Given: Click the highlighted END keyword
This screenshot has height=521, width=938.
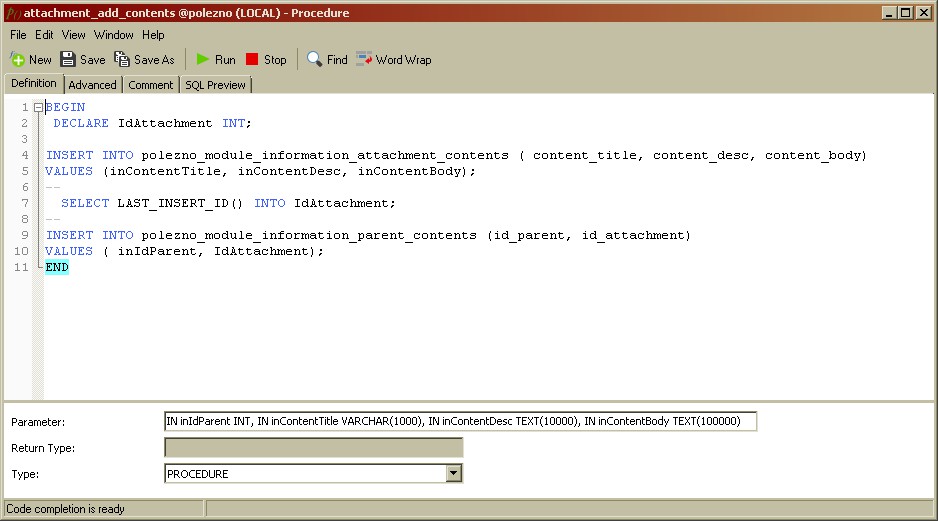Looking at the screenshot, I should click(57, 267).
